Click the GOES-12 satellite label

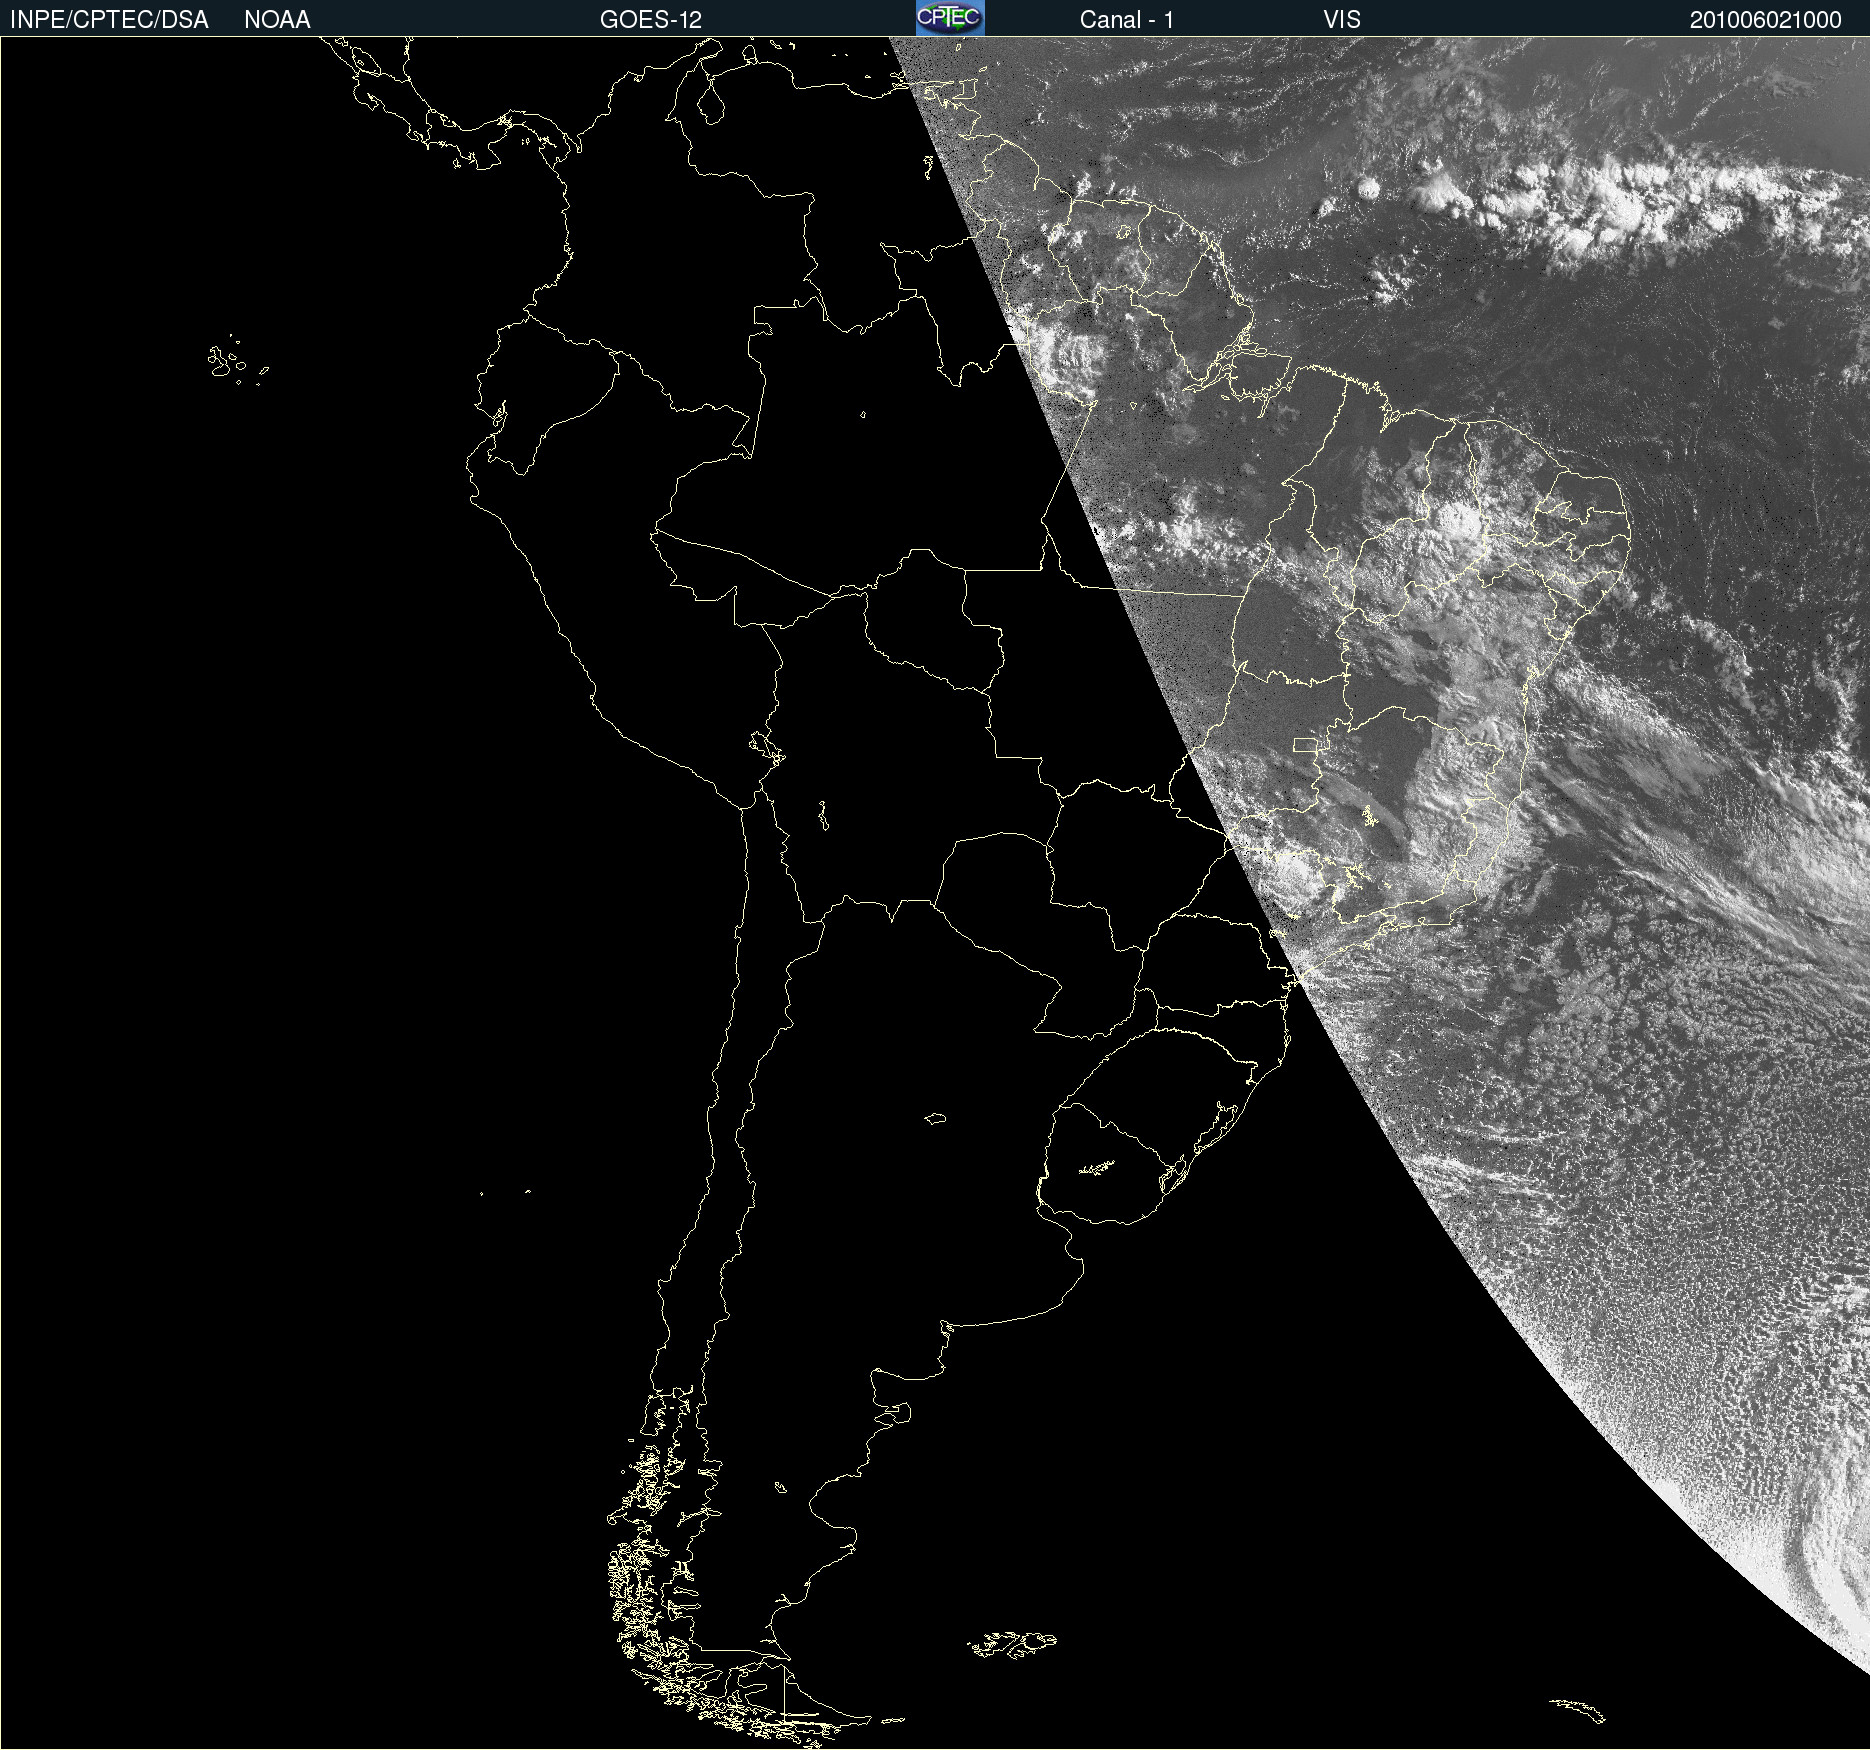click(651, 20)
